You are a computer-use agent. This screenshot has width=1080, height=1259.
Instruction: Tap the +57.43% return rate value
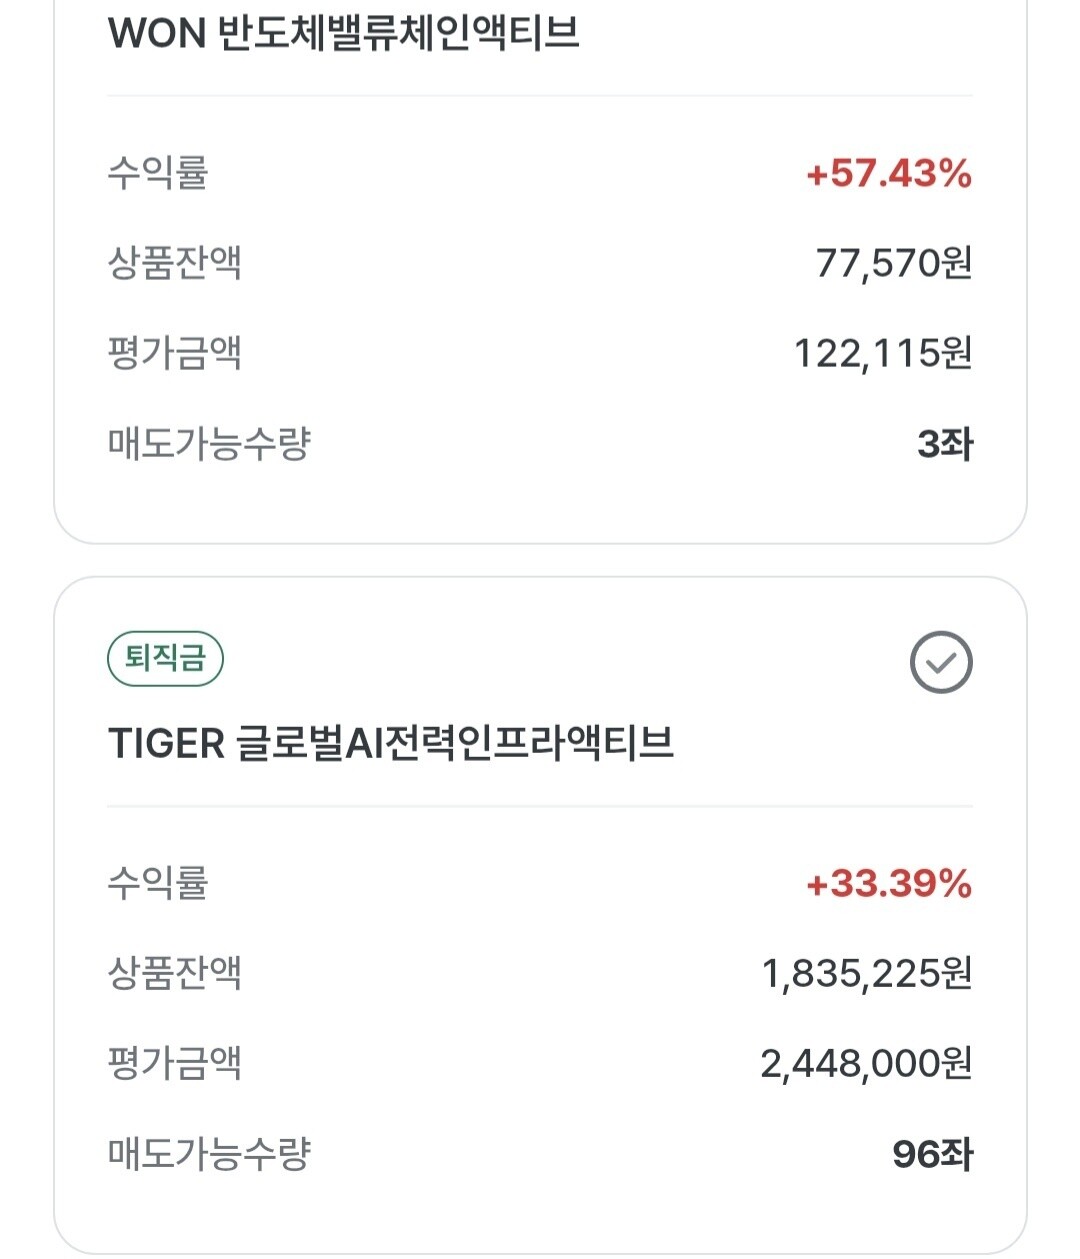point(889,174)
